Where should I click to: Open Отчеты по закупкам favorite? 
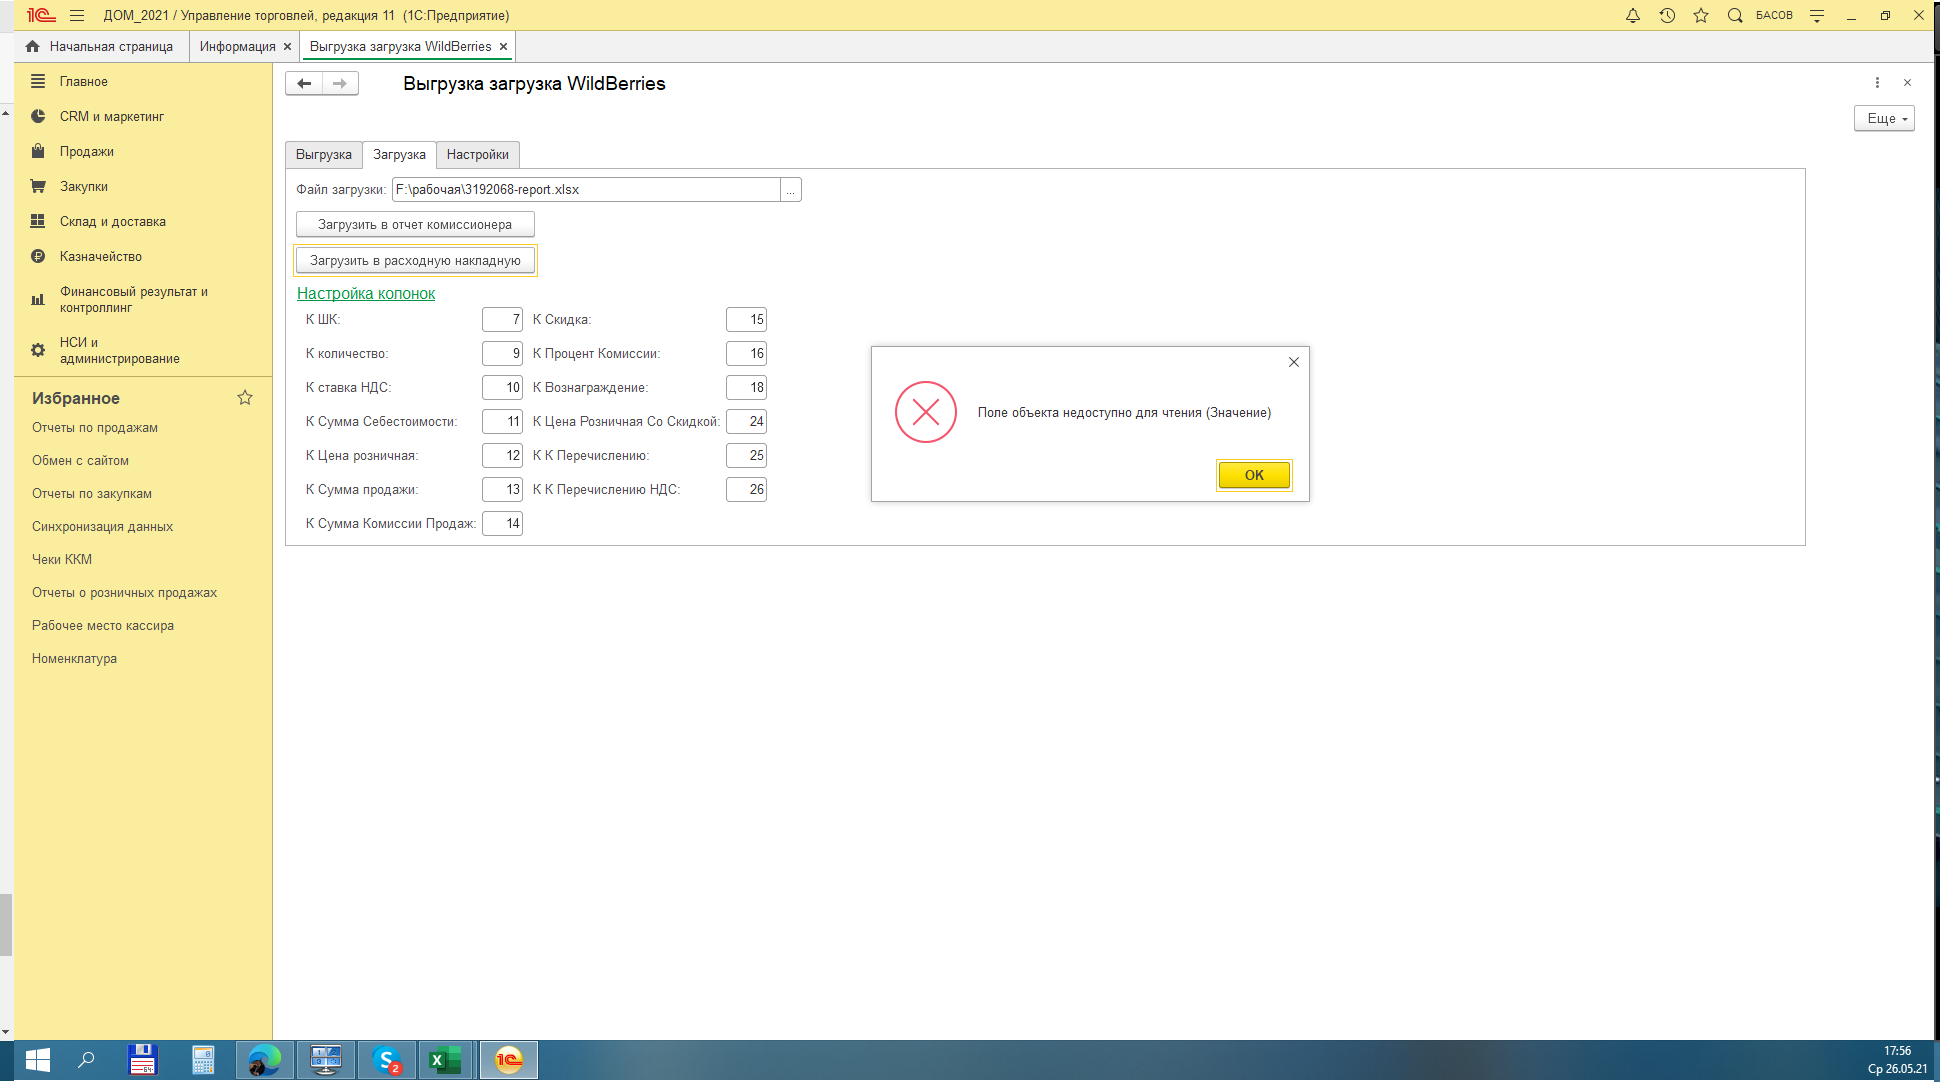click(x=92, y=494)
